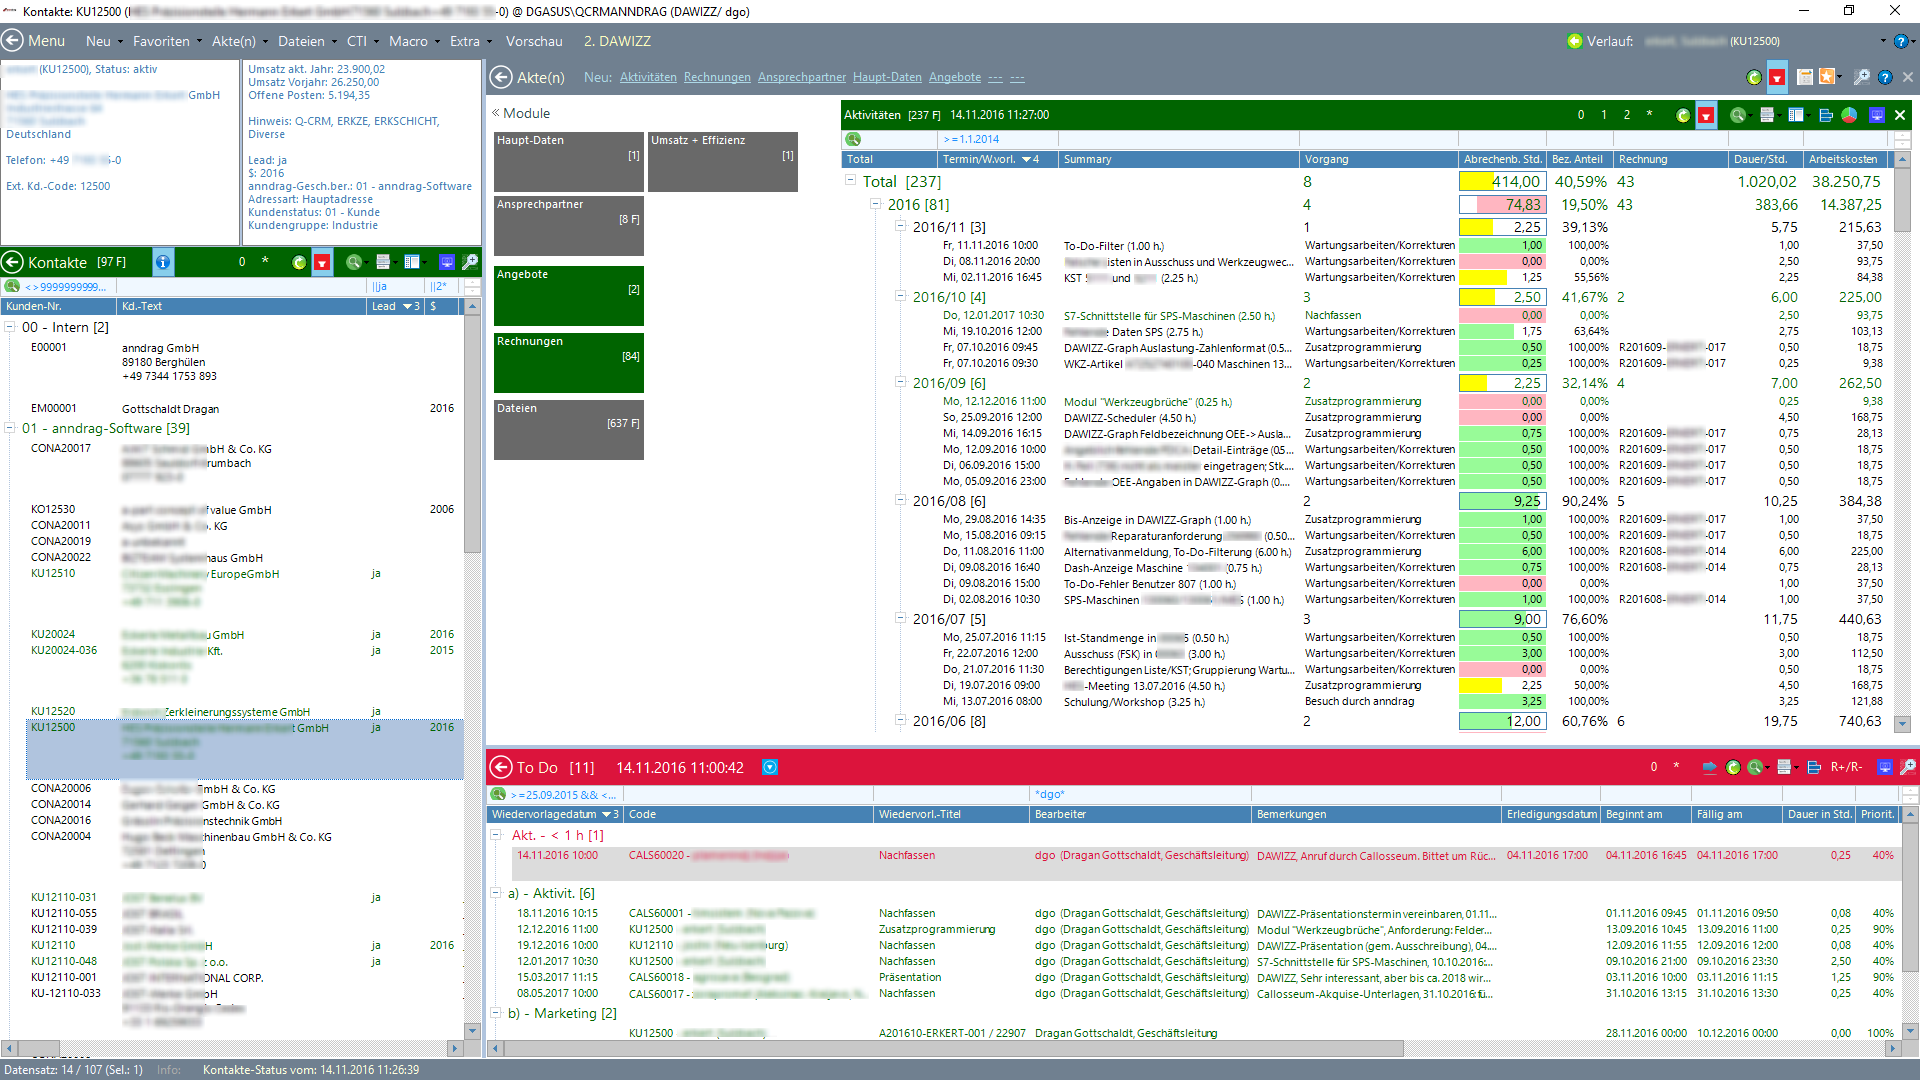Open the green Rechnungen module tile

tap(569, 363)
